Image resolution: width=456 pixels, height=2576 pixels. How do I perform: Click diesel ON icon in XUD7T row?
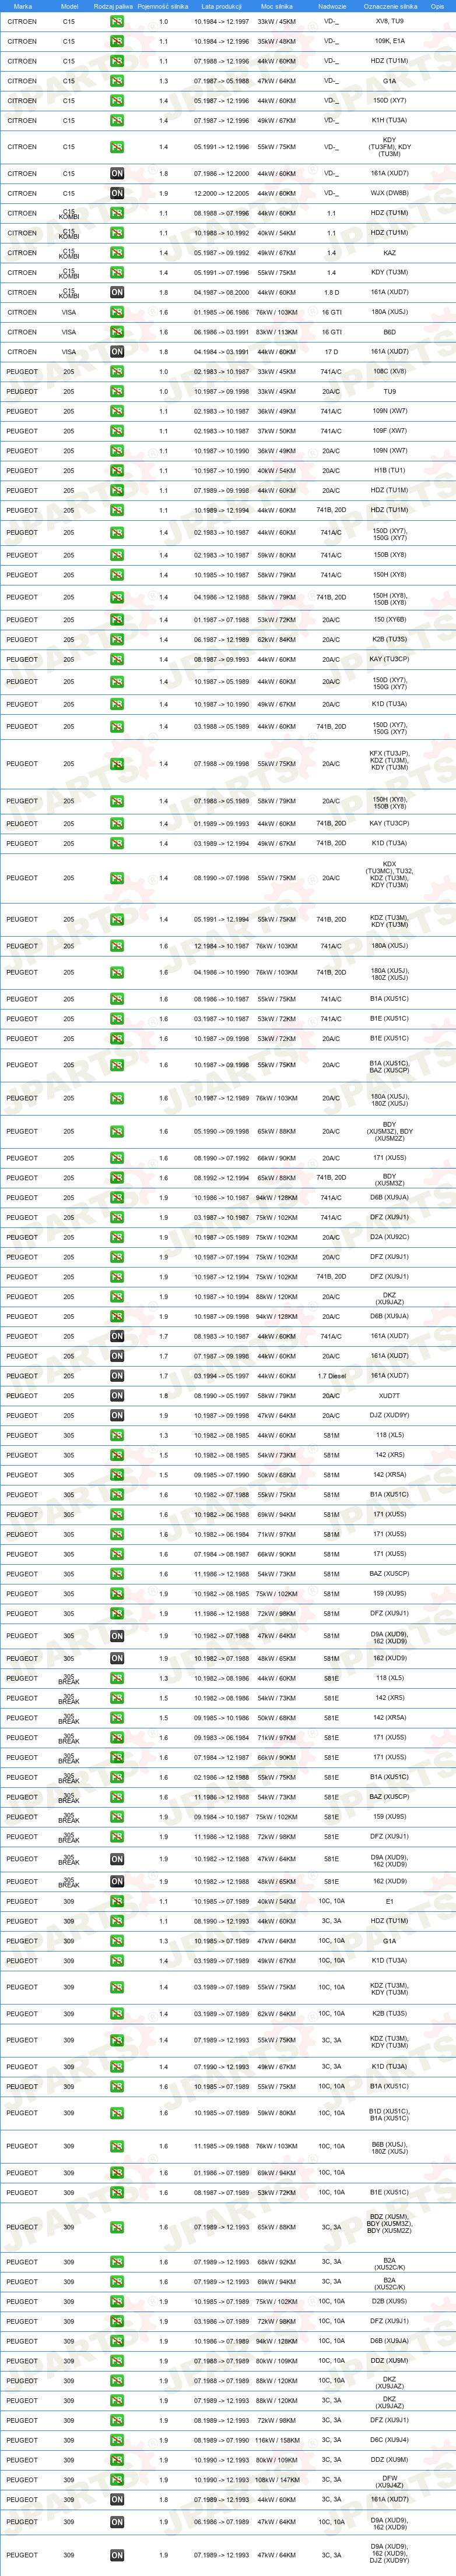tap(117, 1396)
